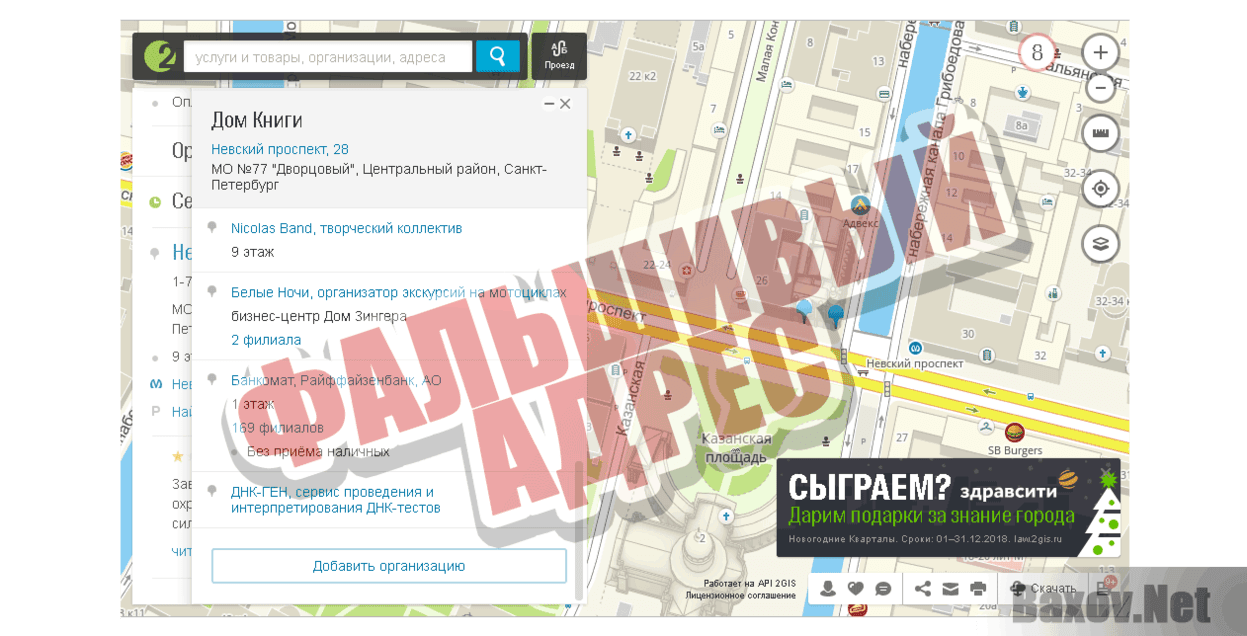
Task: Open the Проезд route planning button
Action: (559, 55)
